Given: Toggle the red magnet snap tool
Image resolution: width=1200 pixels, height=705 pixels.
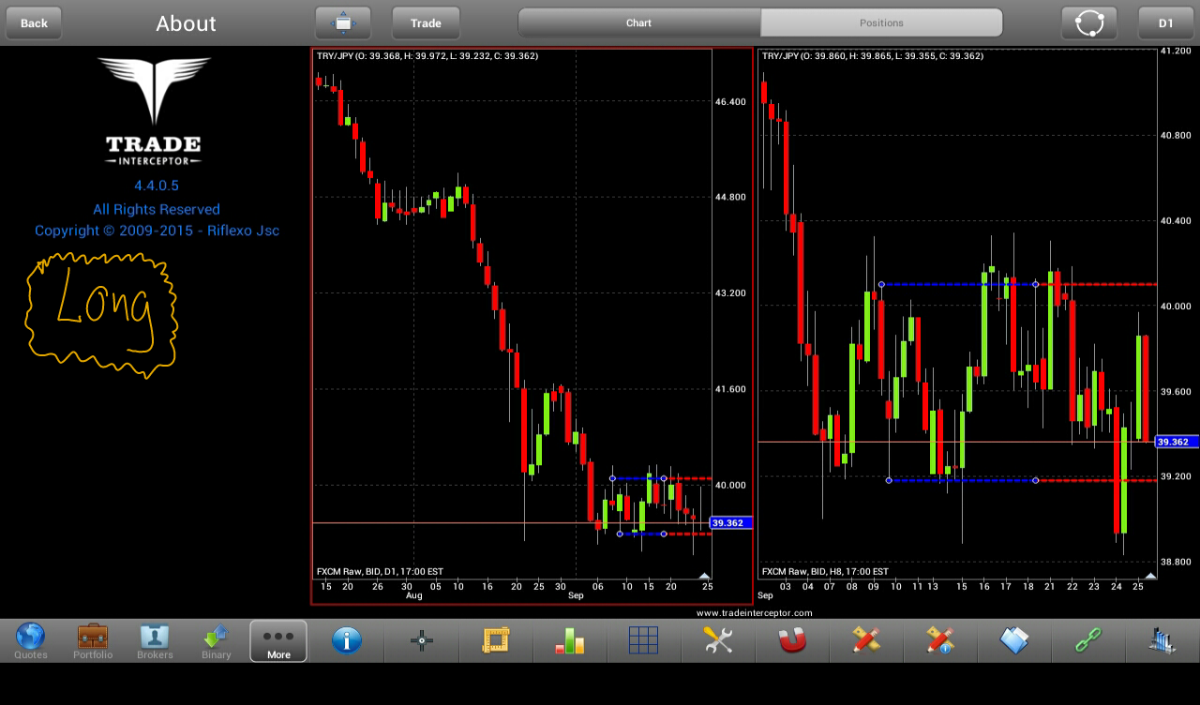Looking at the screenshot, I should 792,640.
